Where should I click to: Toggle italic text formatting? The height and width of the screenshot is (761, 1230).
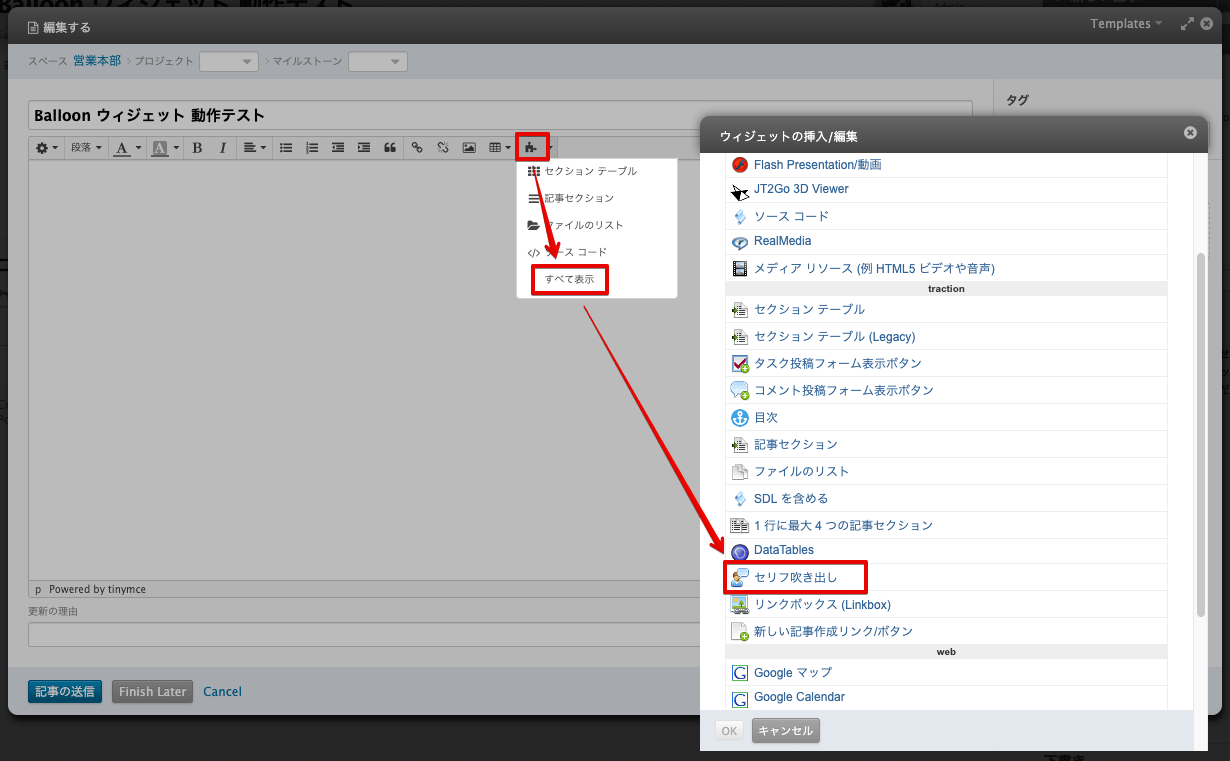tap(222, 148)
